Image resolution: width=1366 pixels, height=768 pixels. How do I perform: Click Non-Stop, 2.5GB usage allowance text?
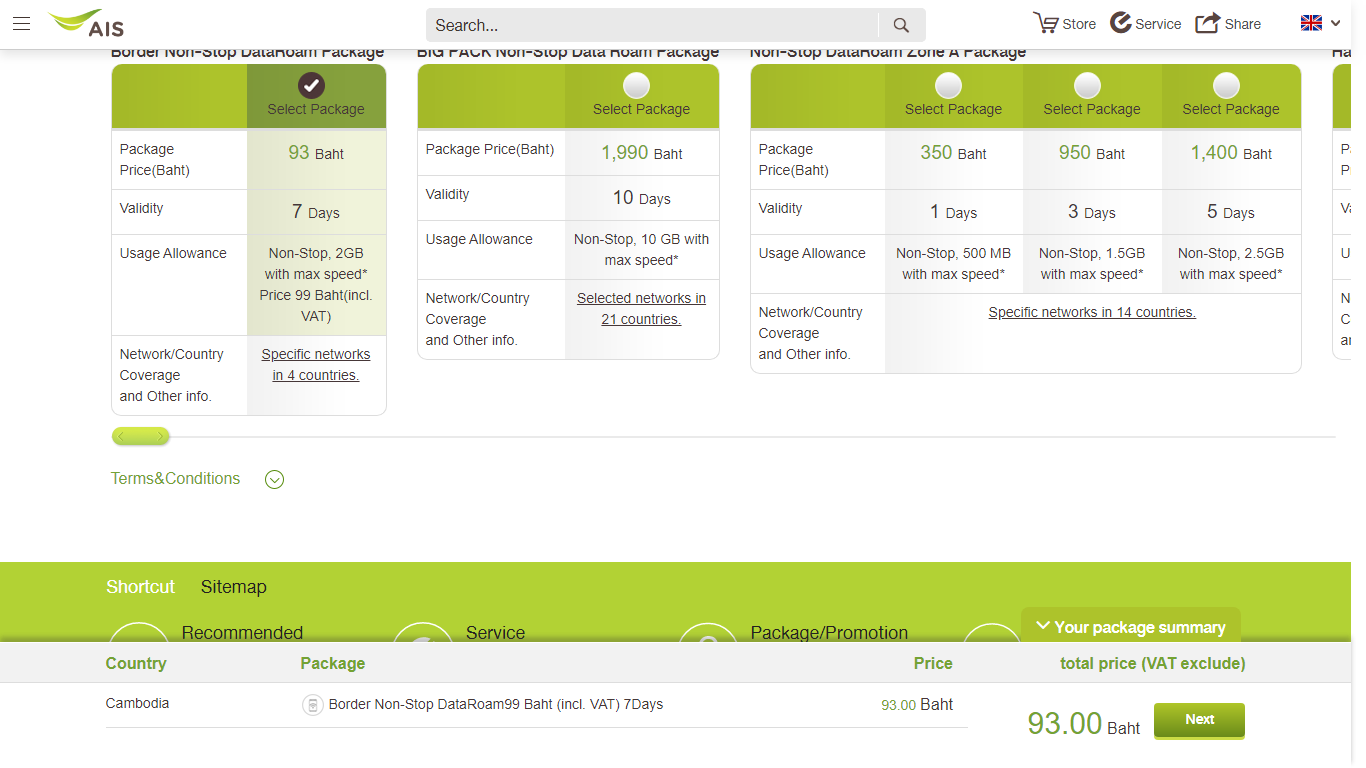click(1231, 264)
